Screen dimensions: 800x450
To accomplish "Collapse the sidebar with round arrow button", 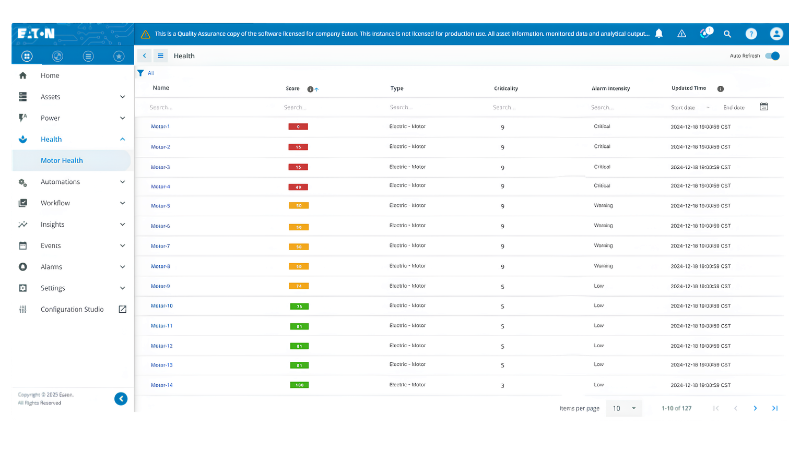I will click(121, 398).
